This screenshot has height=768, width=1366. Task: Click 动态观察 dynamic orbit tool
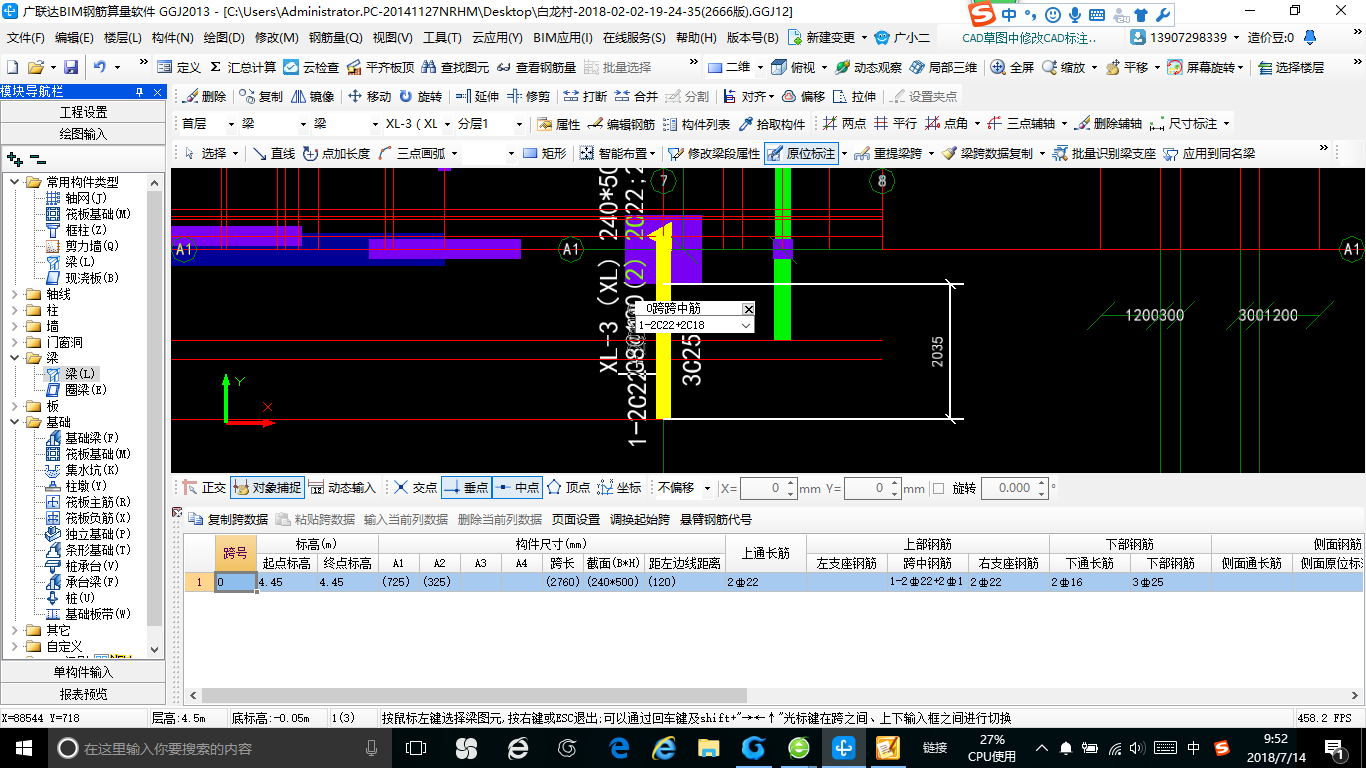point(869,67)
